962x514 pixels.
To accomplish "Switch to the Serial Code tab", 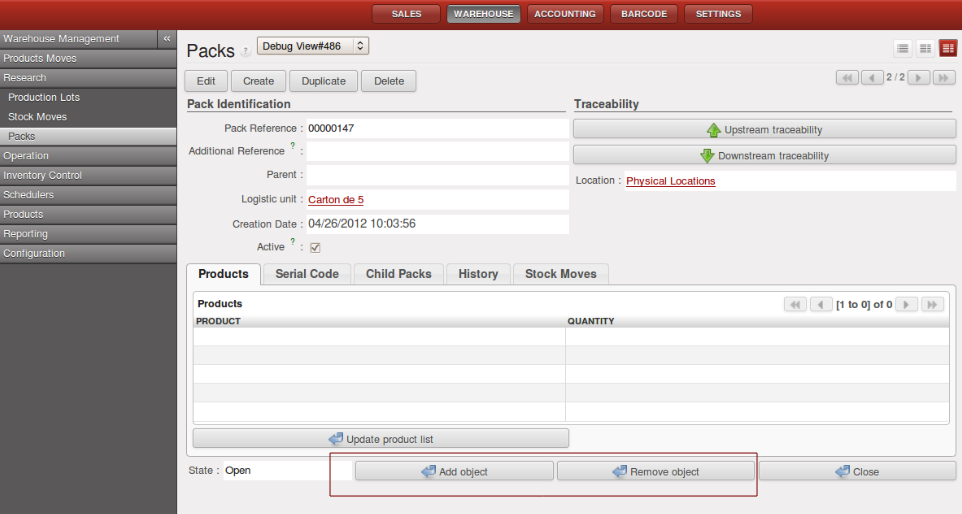I will click(307, 274).
